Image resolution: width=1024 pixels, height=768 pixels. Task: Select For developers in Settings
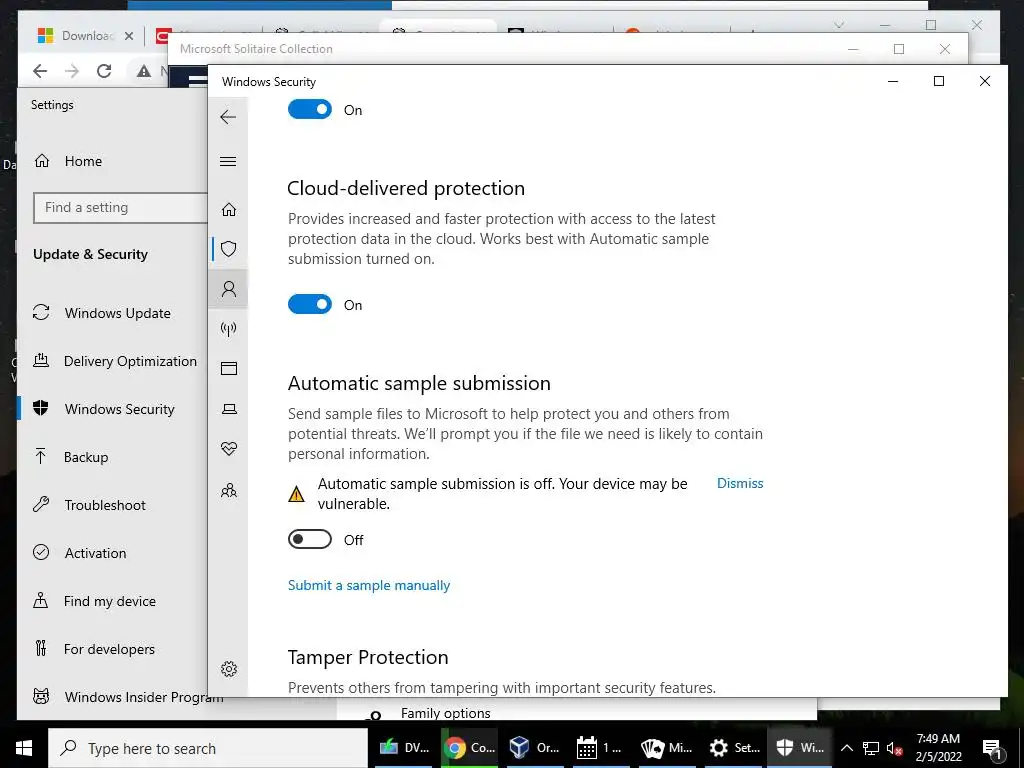[112, 649]
